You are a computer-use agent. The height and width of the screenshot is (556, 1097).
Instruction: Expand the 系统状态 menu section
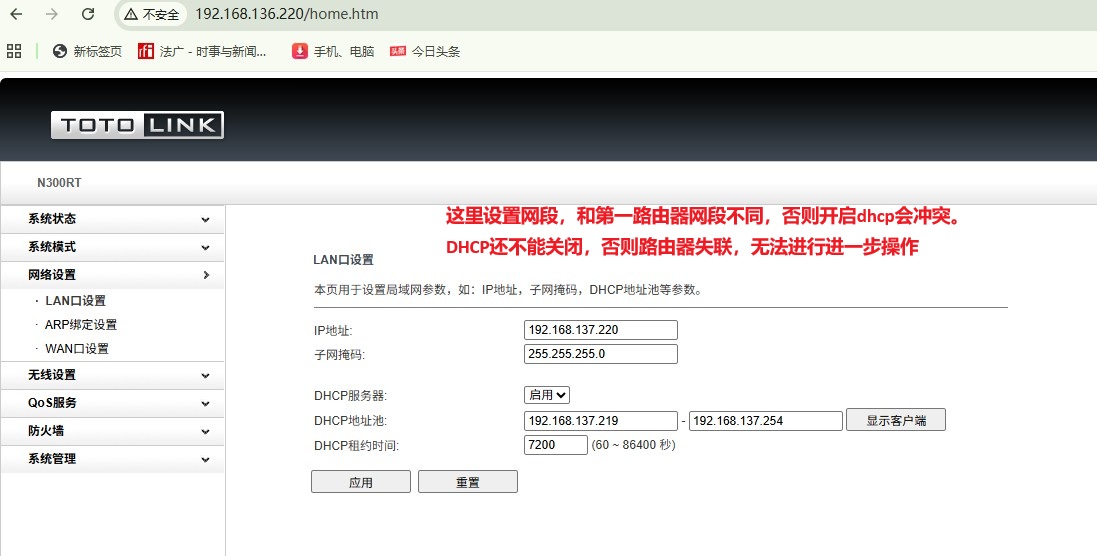pyautogui.click(x=112, y=219)
